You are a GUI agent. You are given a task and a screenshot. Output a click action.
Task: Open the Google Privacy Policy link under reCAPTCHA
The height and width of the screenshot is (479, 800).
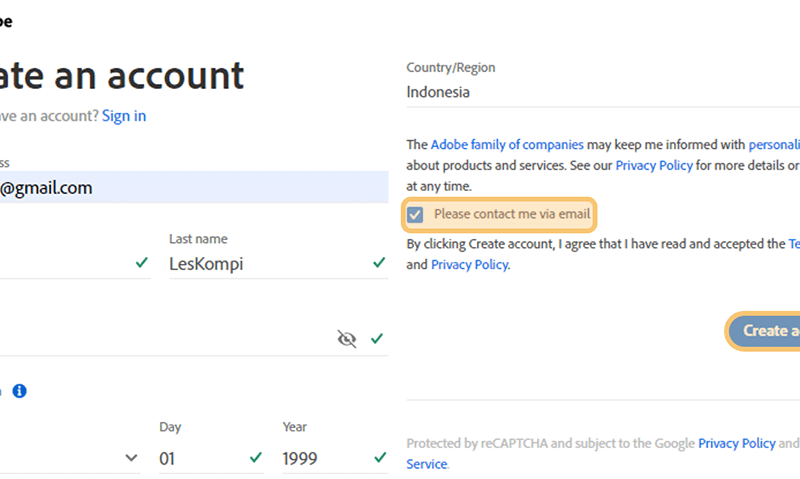pos(737,444)
